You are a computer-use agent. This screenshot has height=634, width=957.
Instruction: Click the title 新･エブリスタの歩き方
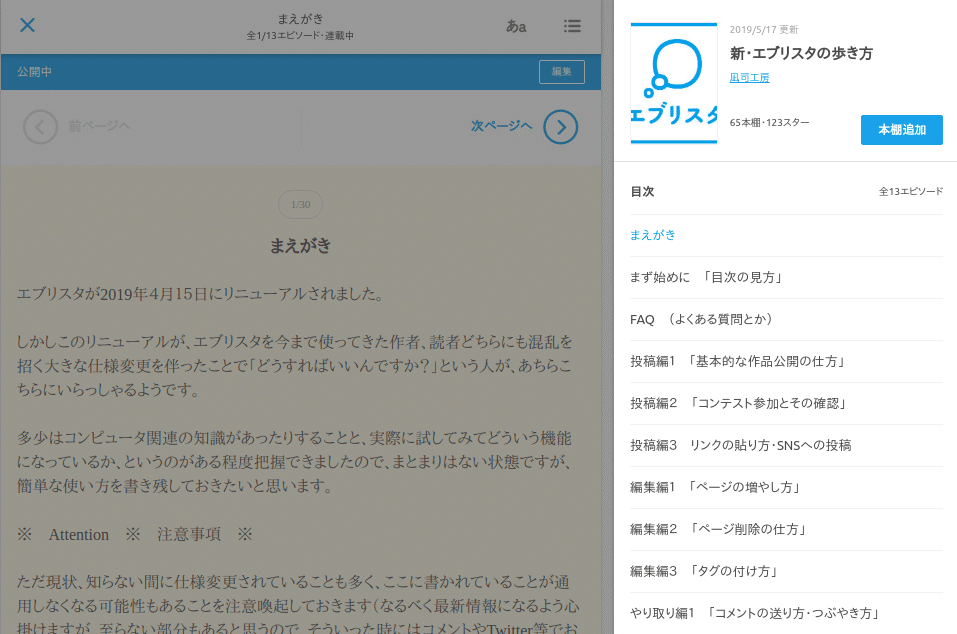(x=801, y=54)
